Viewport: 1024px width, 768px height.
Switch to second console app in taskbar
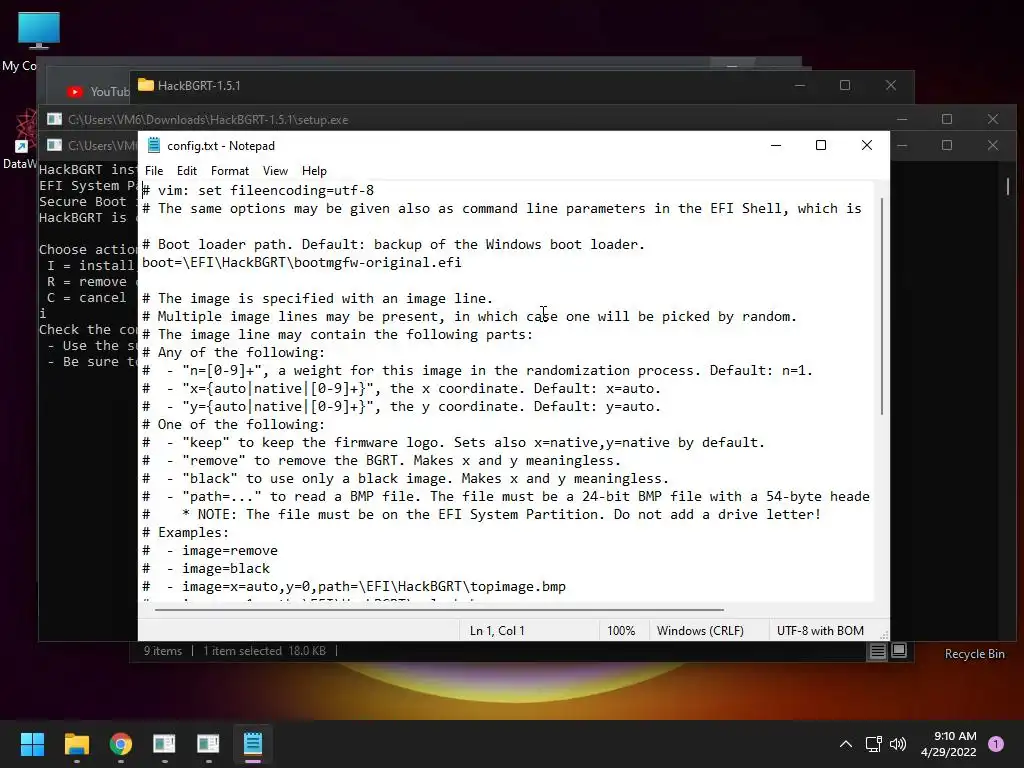click(208, 744)
